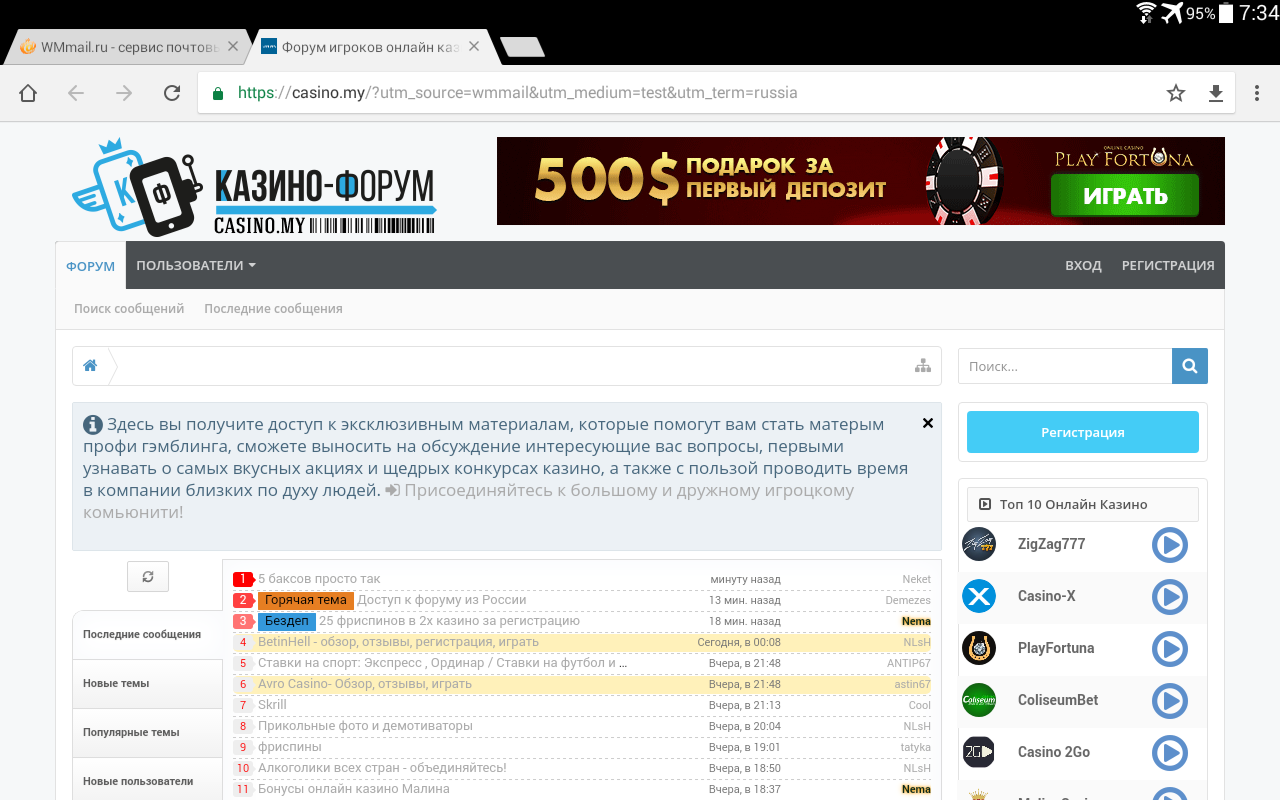Select the Новые пользователи tab
The width and height of the screenshot is (1280, 800).
click(x=147, y=781)
